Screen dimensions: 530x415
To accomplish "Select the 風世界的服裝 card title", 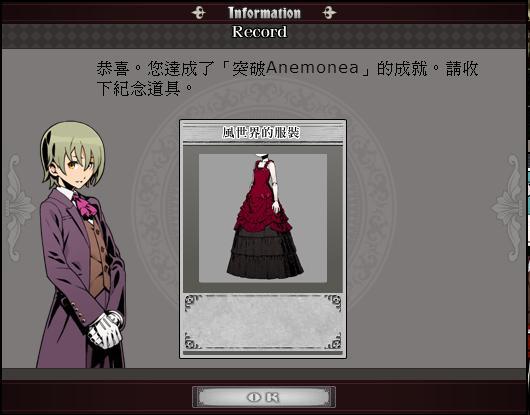I will point(261,132).
